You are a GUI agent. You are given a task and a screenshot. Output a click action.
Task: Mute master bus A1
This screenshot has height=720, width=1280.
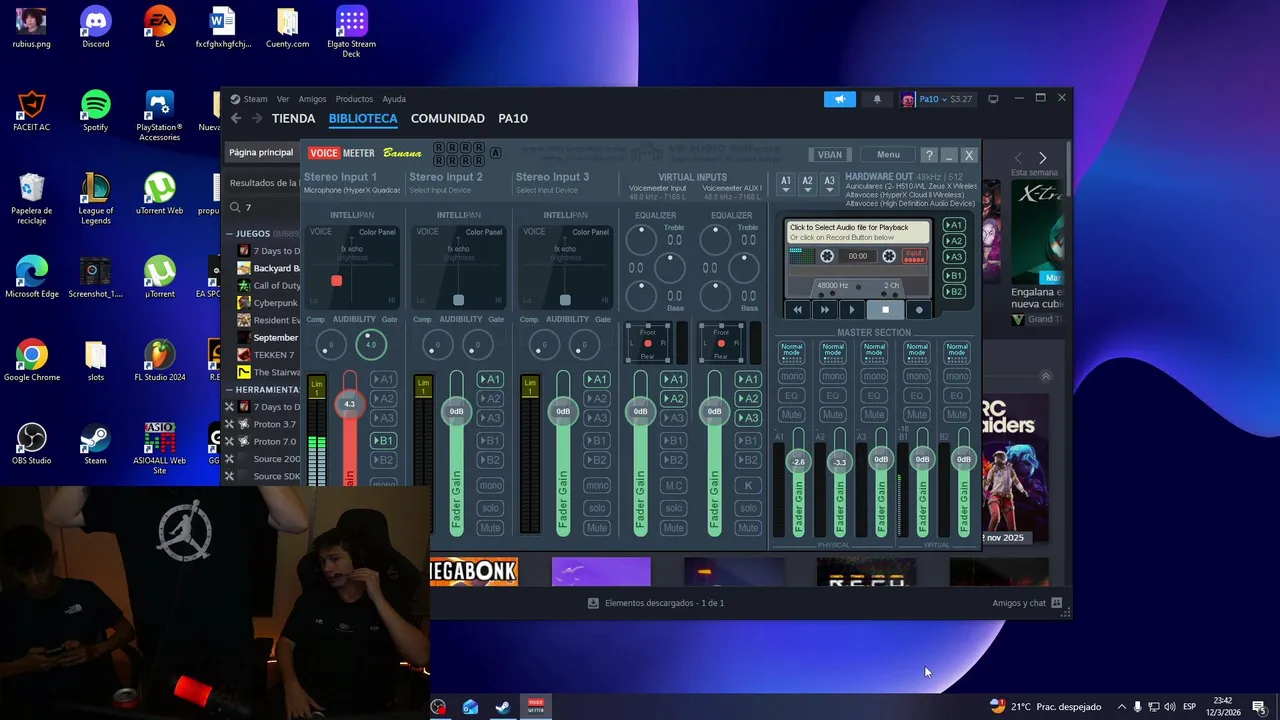coord(791,414)
